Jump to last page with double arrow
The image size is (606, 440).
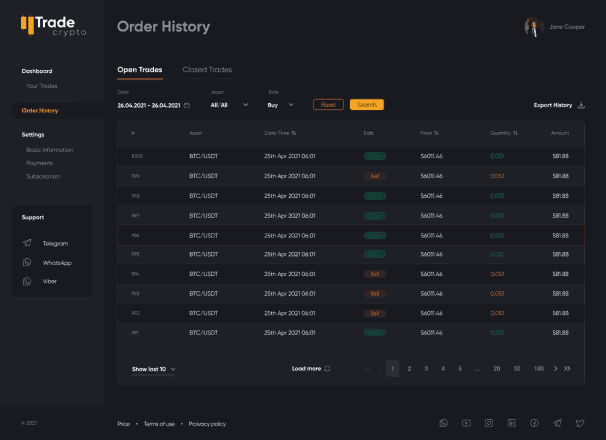(x=568, y=369)
